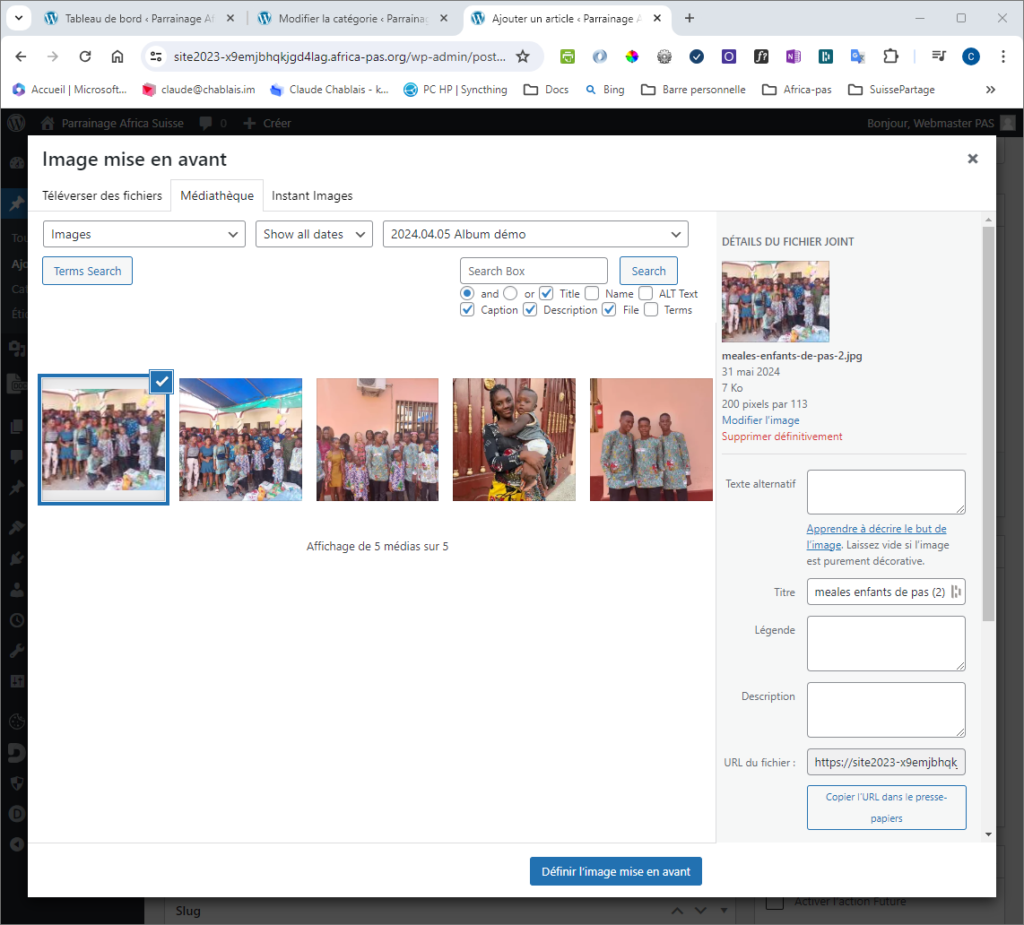1024x925 pixels.
Task: Bookmark this page with the star icon
Action: pos(522,57)
